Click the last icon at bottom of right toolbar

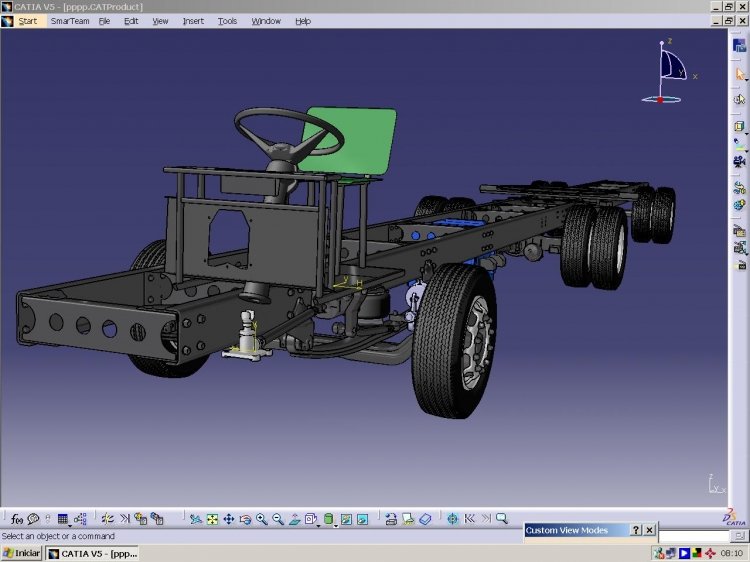[x=741, y=264]
